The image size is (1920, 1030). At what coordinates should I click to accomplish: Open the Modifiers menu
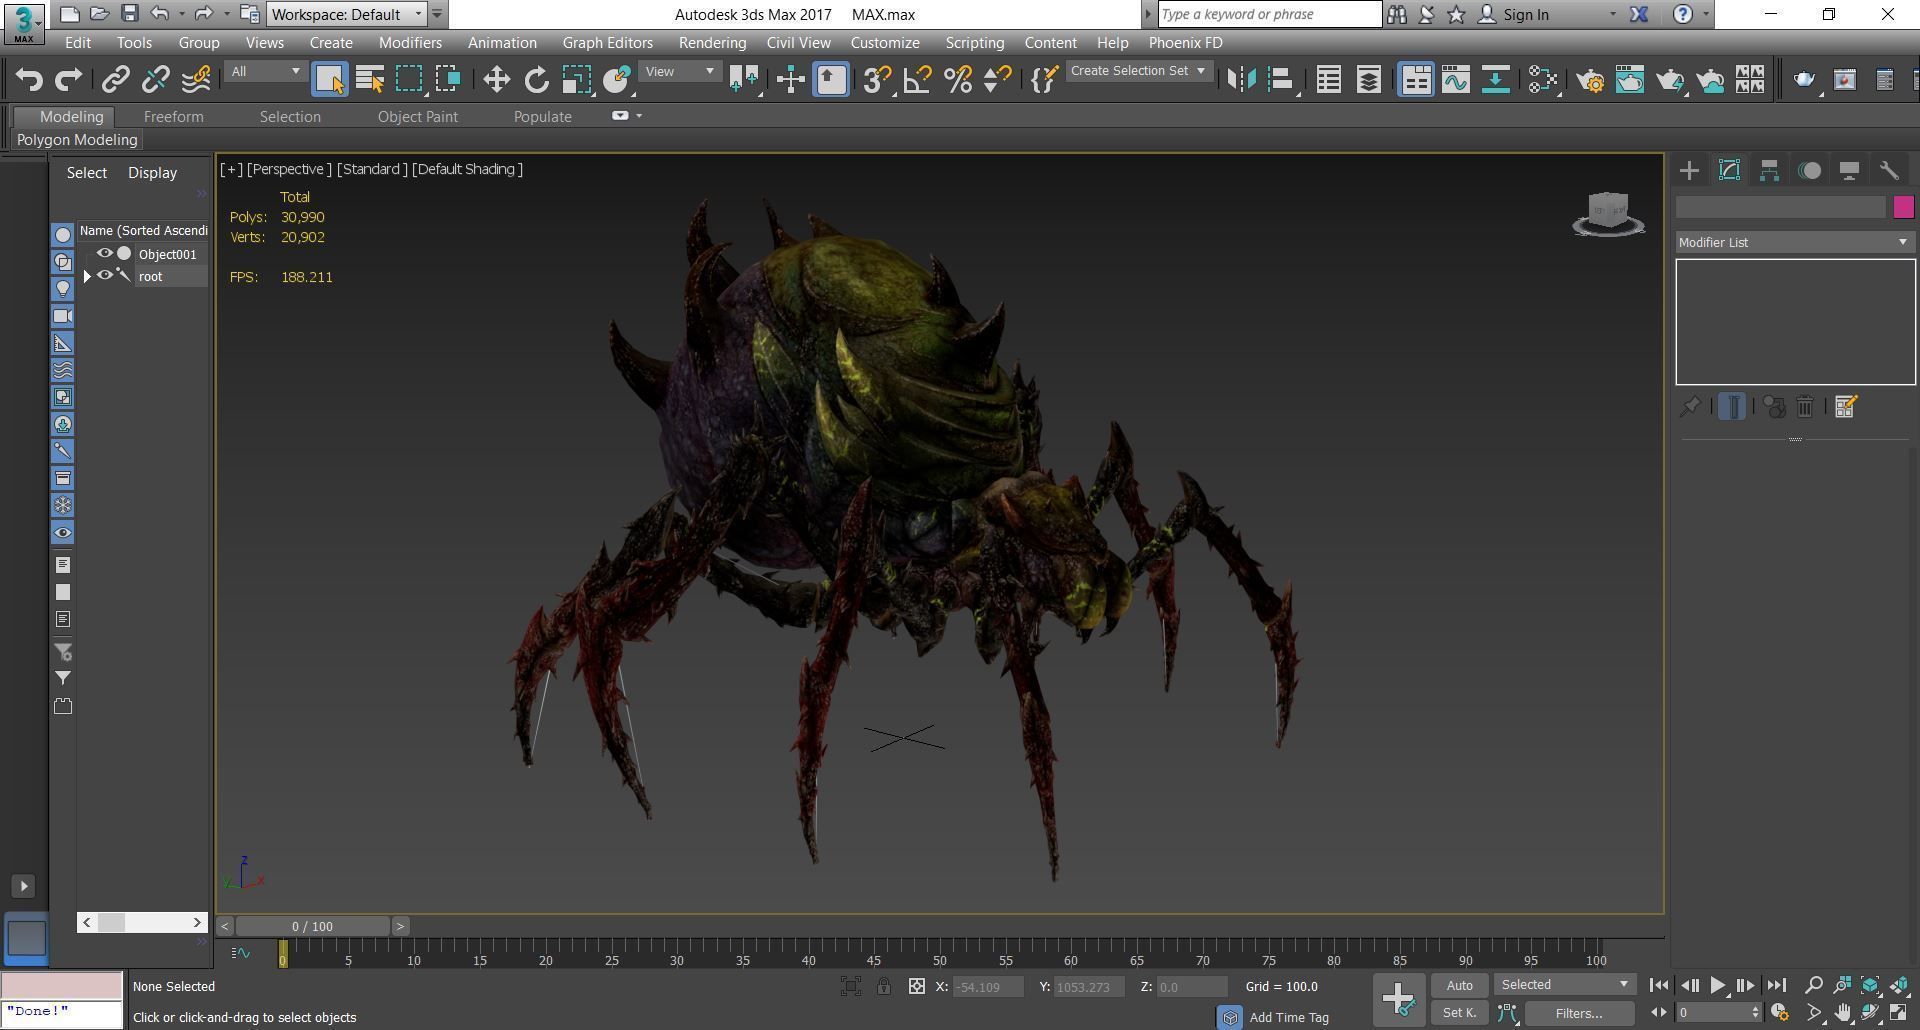click(410, 43)
